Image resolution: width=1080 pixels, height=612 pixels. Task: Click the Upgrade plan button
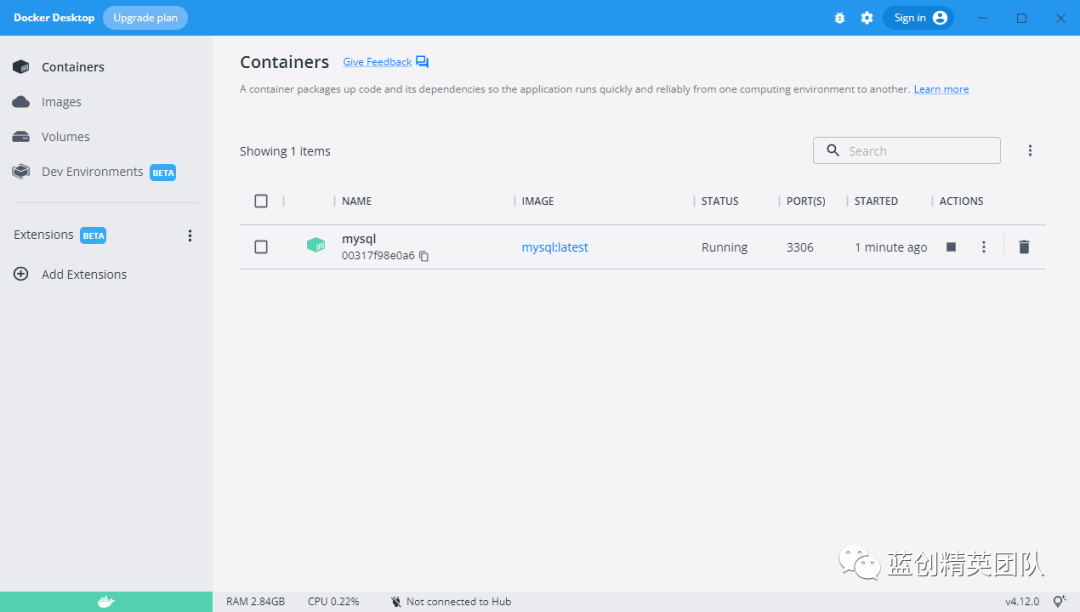145,18
